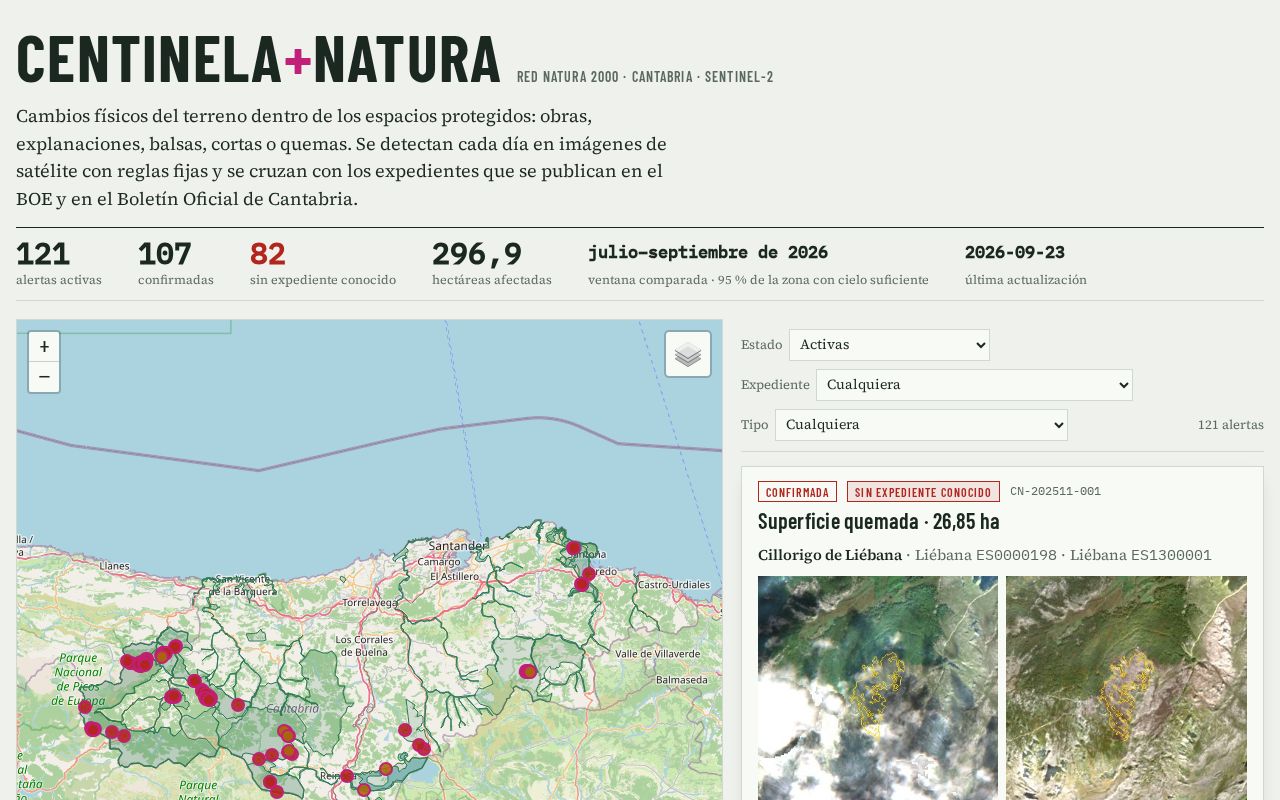Open the Estado dropdown showing Activas
Screen dimensions: 1280x800
pos(889,345)
